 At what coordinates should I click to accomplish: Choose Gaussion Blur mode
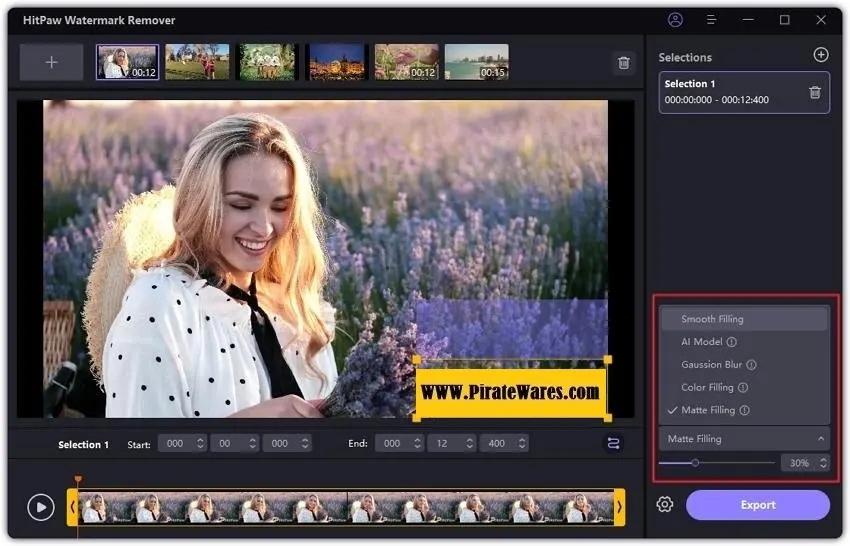(744, 364)
